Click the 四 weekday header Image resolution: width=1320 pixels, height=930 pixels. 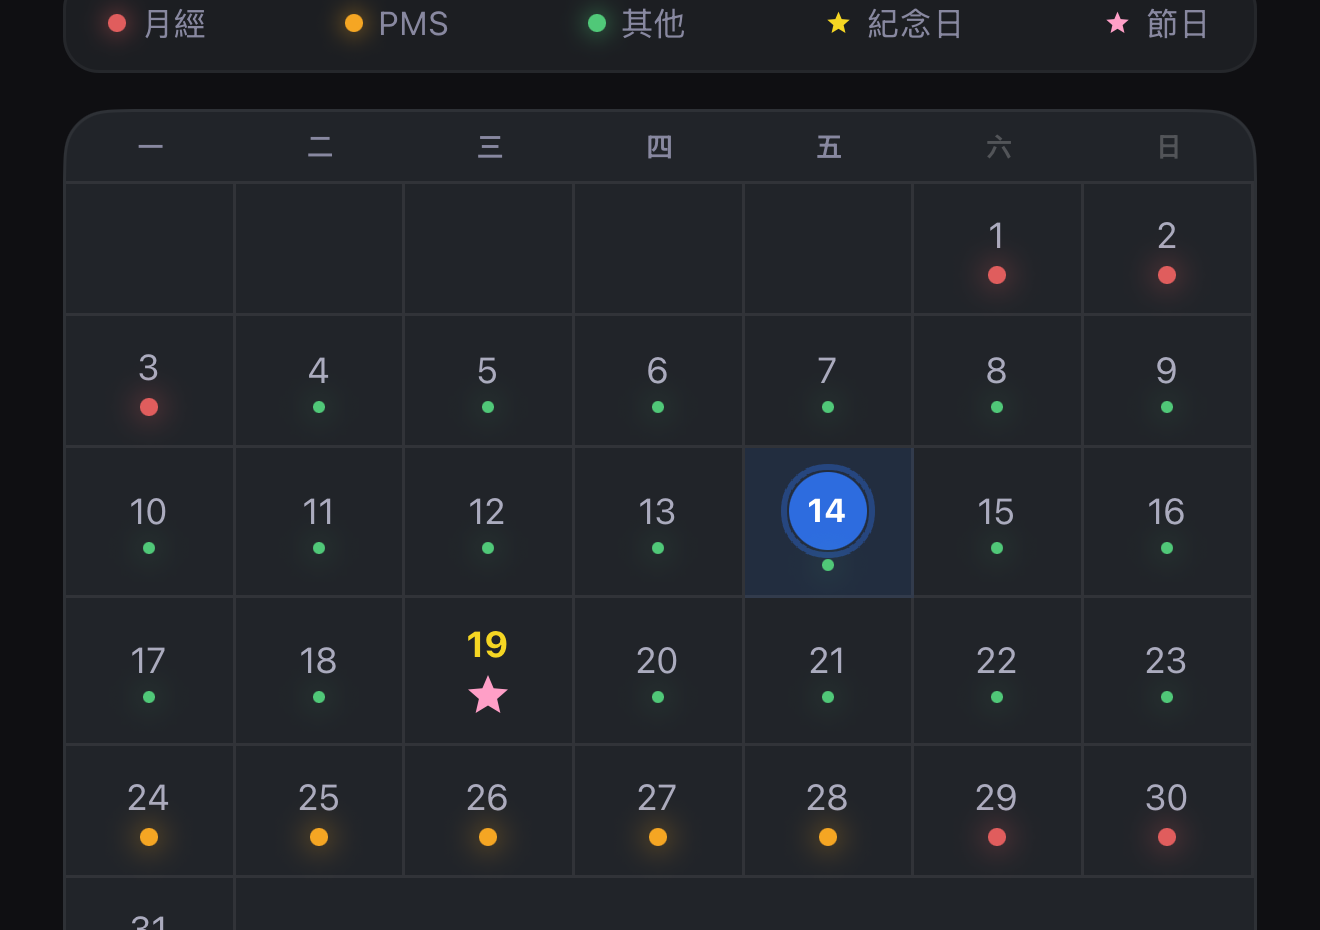tap(659, 147)
